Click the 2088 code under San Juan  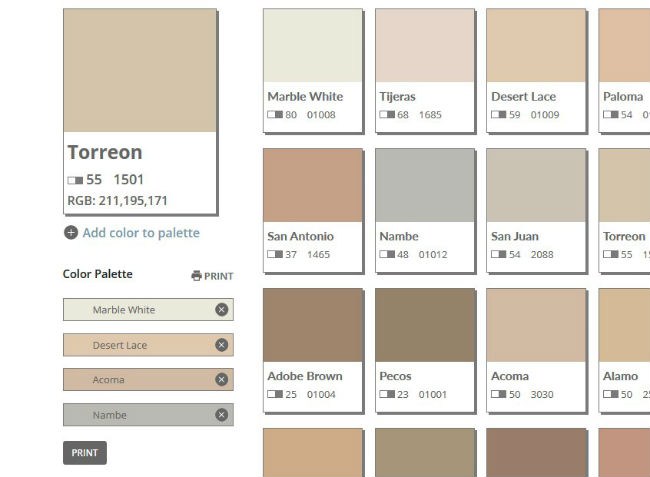coord(542,254)
